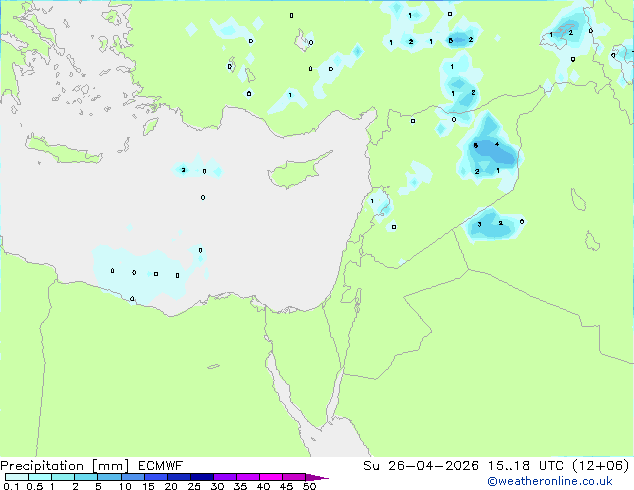Click the '30' legend scale label
This screenshot has width=634, height=490.
pyautogui.click(x=217, y=486)
